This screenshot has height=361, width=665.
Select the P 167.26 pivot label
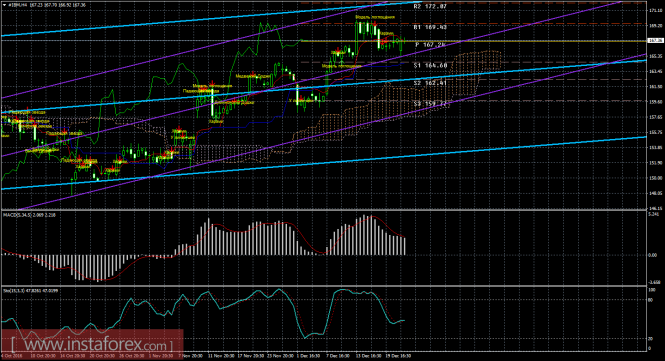(430, 45)
